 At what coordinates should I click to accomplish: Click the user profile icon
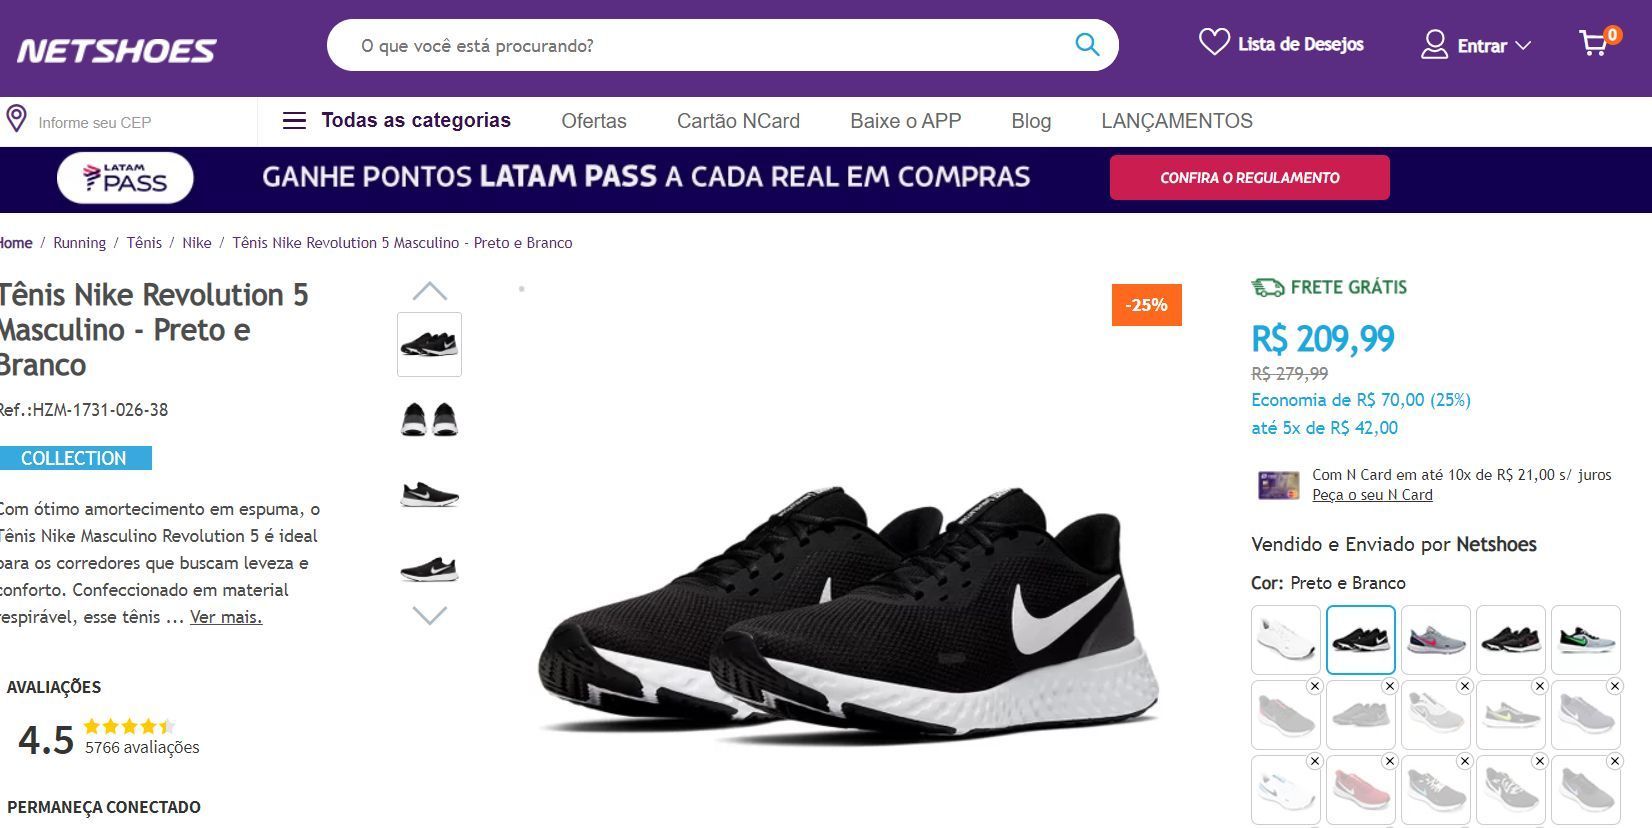[1434, 45]
